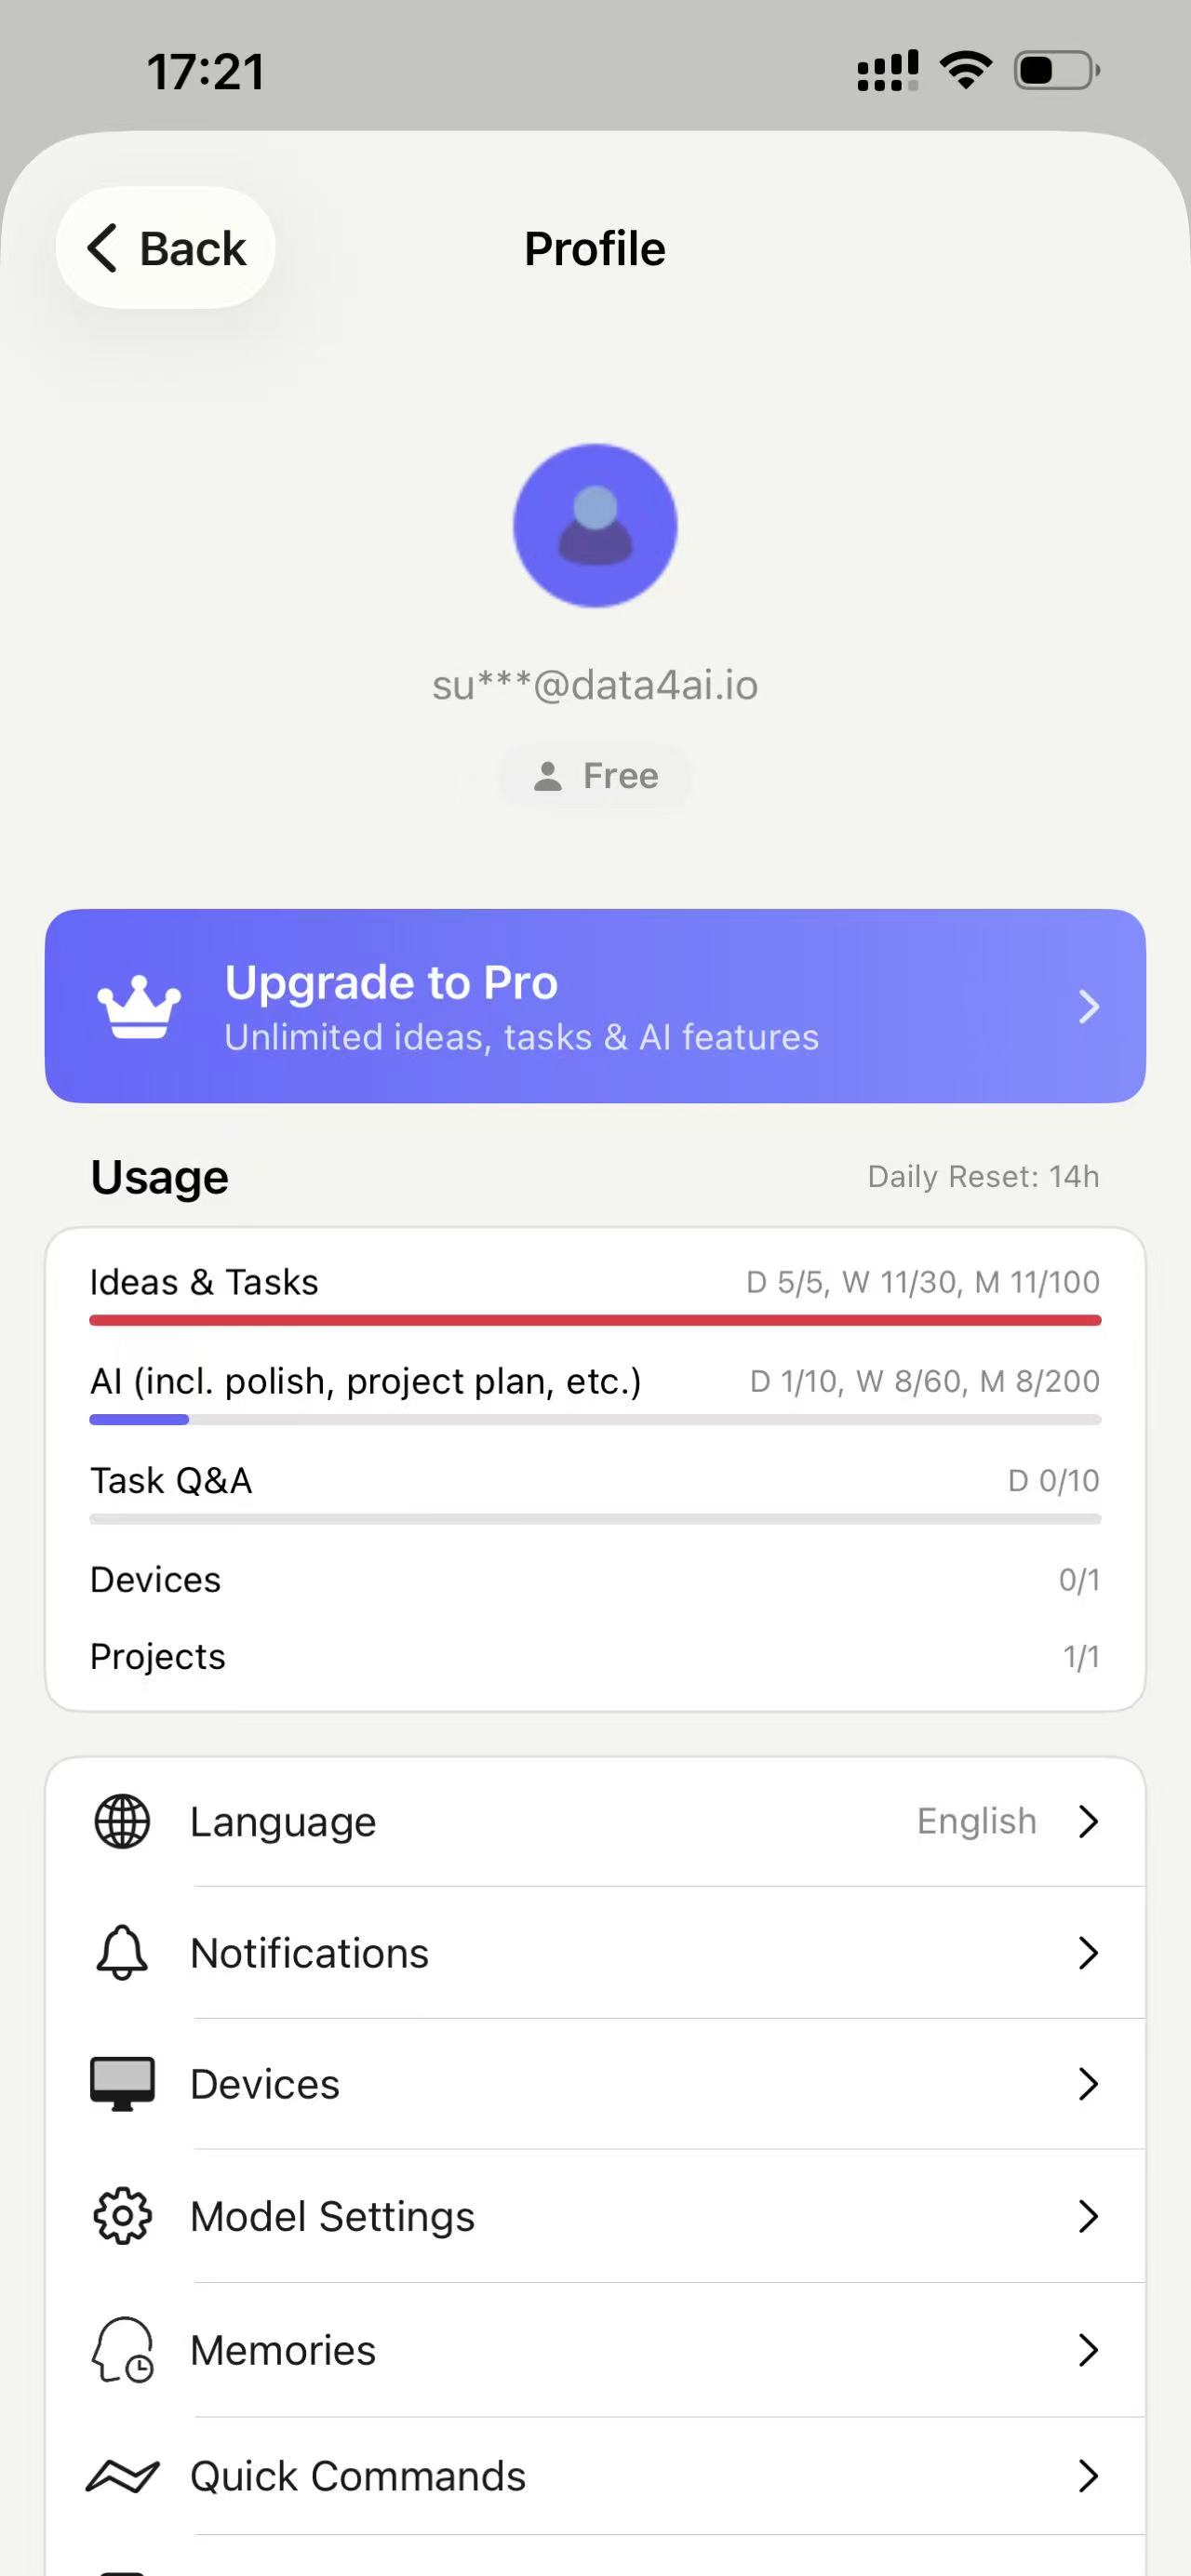Viewport: 1191px width, 2576px height.
Task: Tap the Upgrade to Pro banner
Action: 595,1006
